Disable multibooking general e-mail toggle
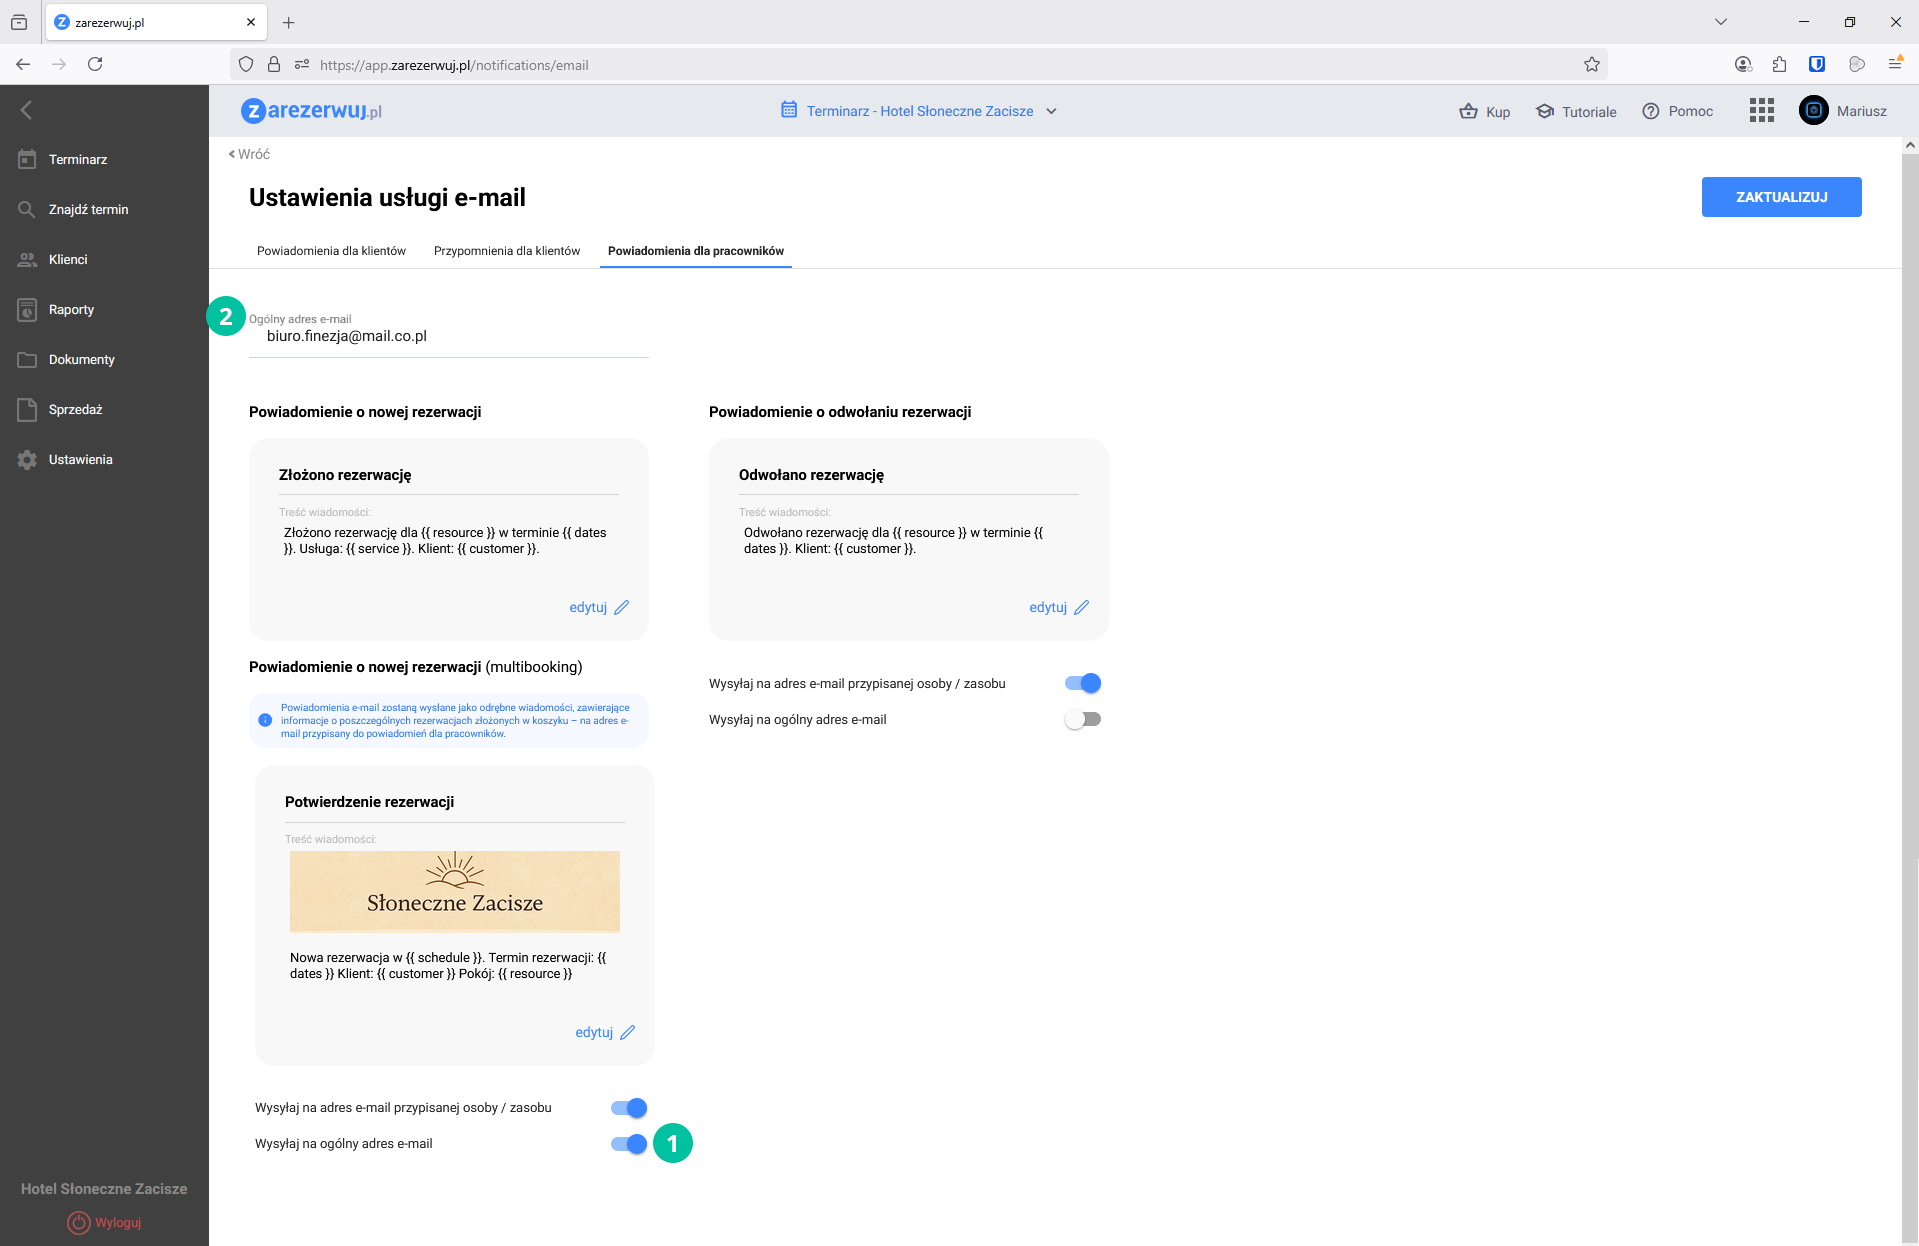 coord(629,1144)
